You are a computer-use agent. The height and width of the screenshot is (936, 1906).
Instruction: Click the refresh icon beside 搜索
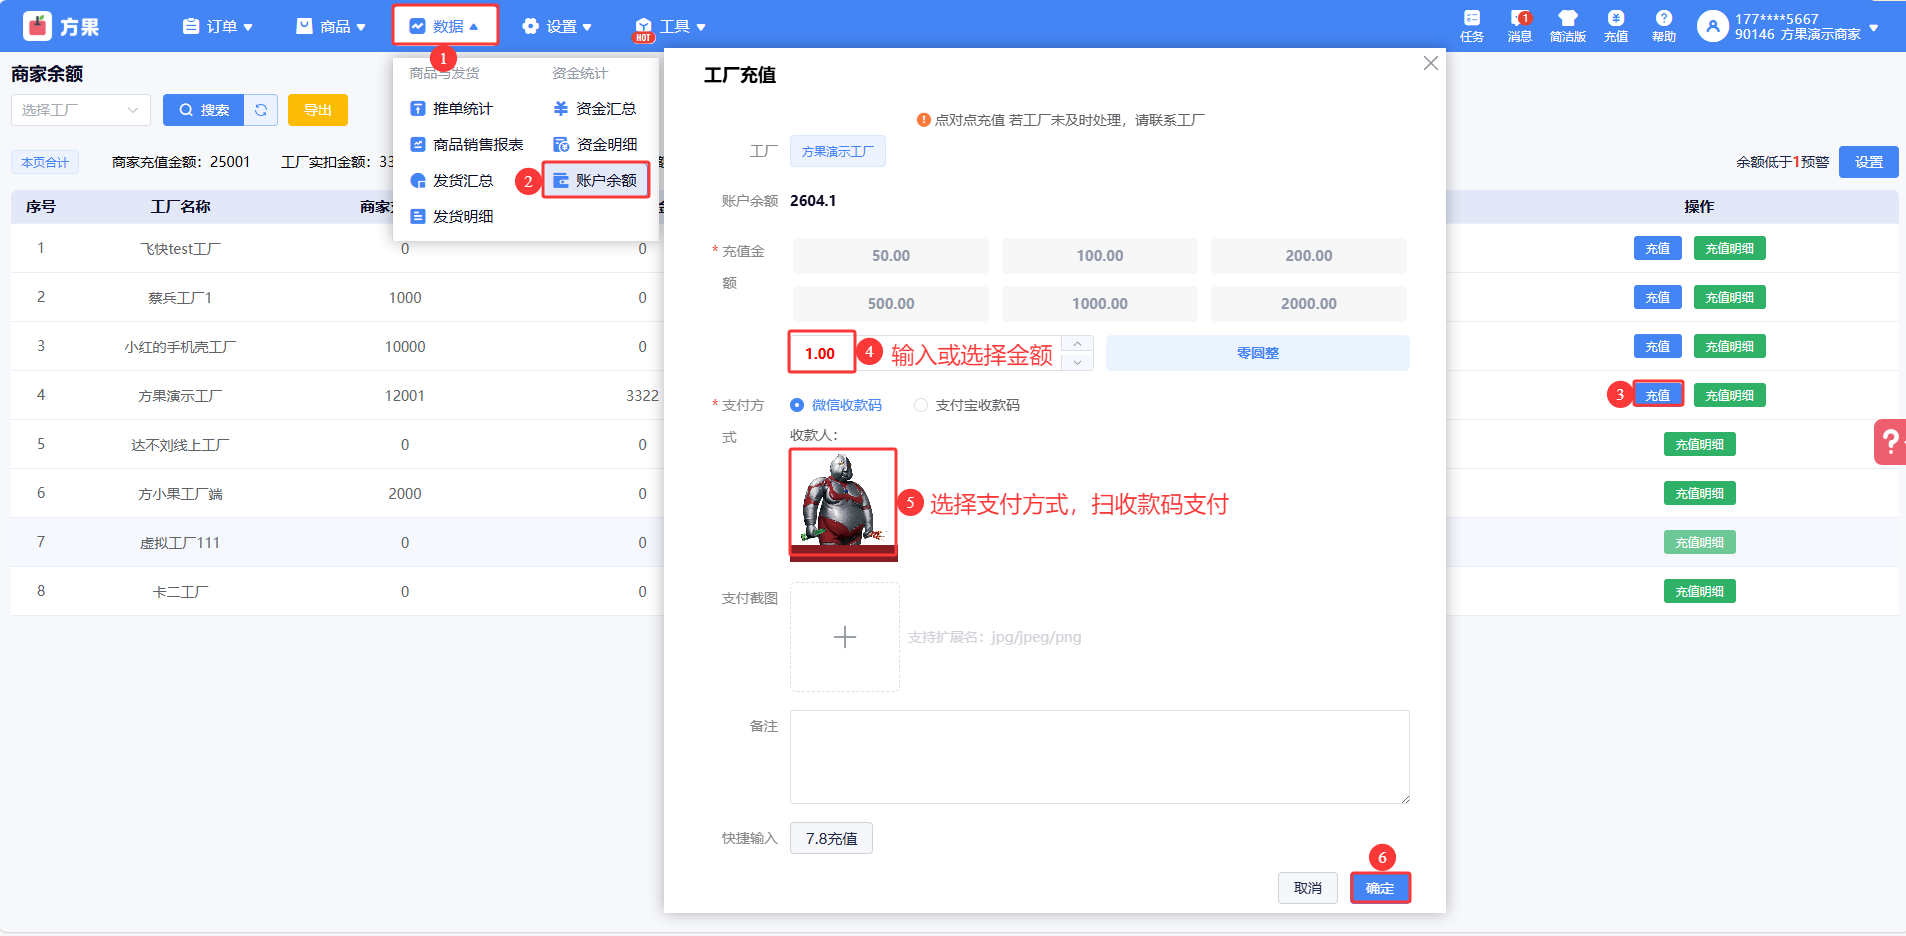[x=261, y=110]
